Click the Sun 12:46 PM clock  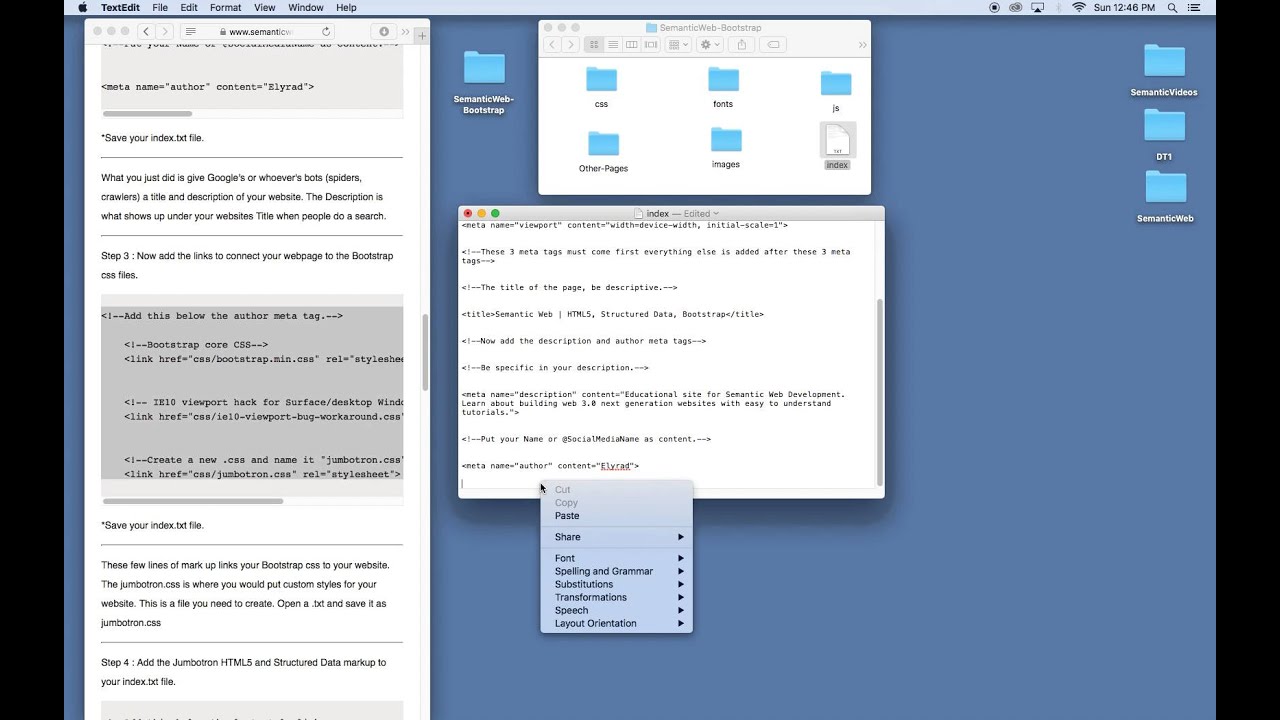coord(1124,7)
